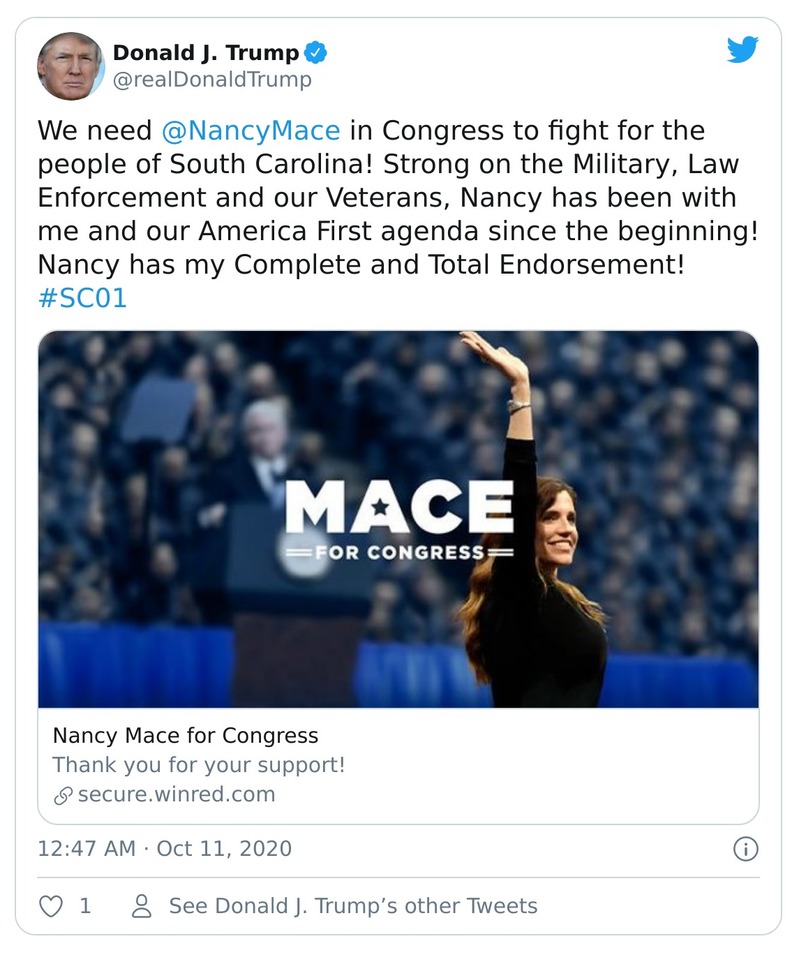Open Donald J. Trump's profile avatar
The image size is (799, 955).
click(x=70, y=65)
